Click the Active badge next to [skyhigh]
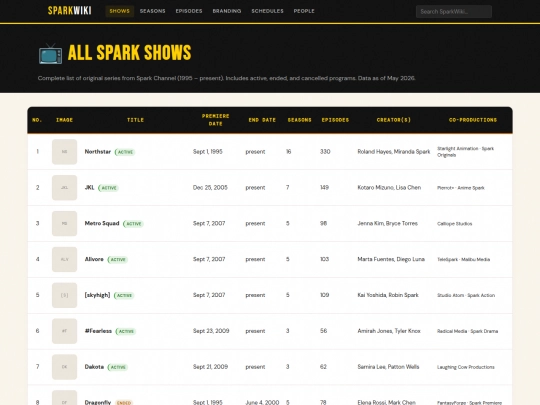The width and height of the screenshot is (540, 405). pyautogui.click(x=124, y=295)
